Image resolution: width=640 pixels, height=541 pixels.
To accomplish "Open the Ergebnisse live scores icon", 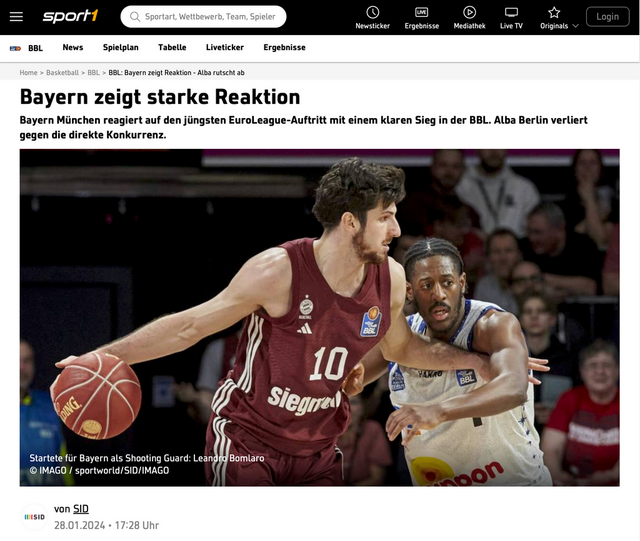I will click(x=421, y=12).
